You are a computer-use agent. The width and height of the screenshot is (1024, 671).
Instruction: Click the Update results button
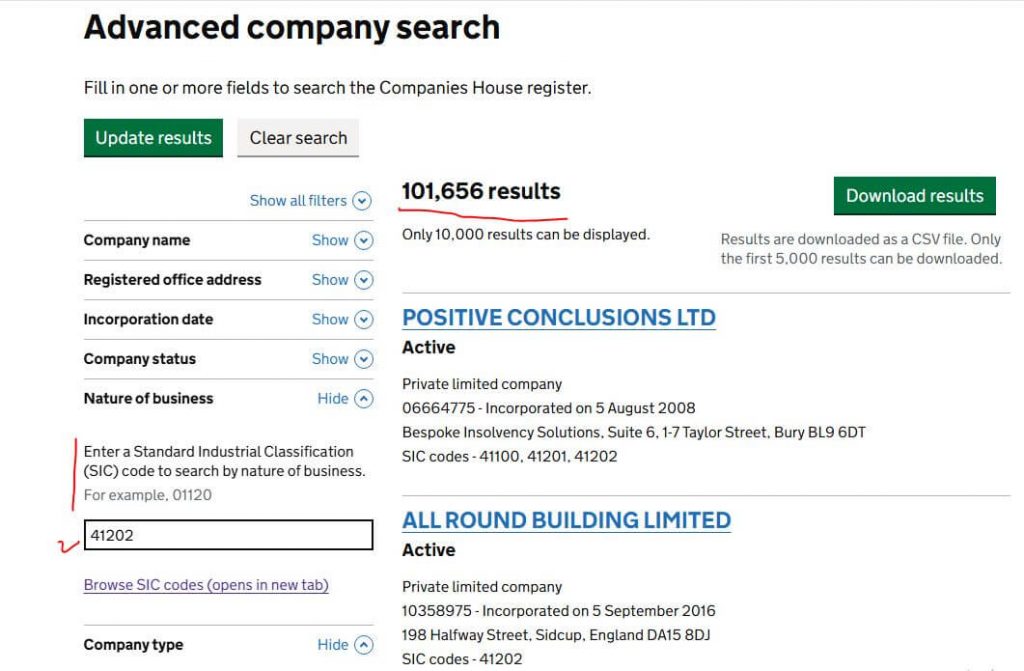153,138
